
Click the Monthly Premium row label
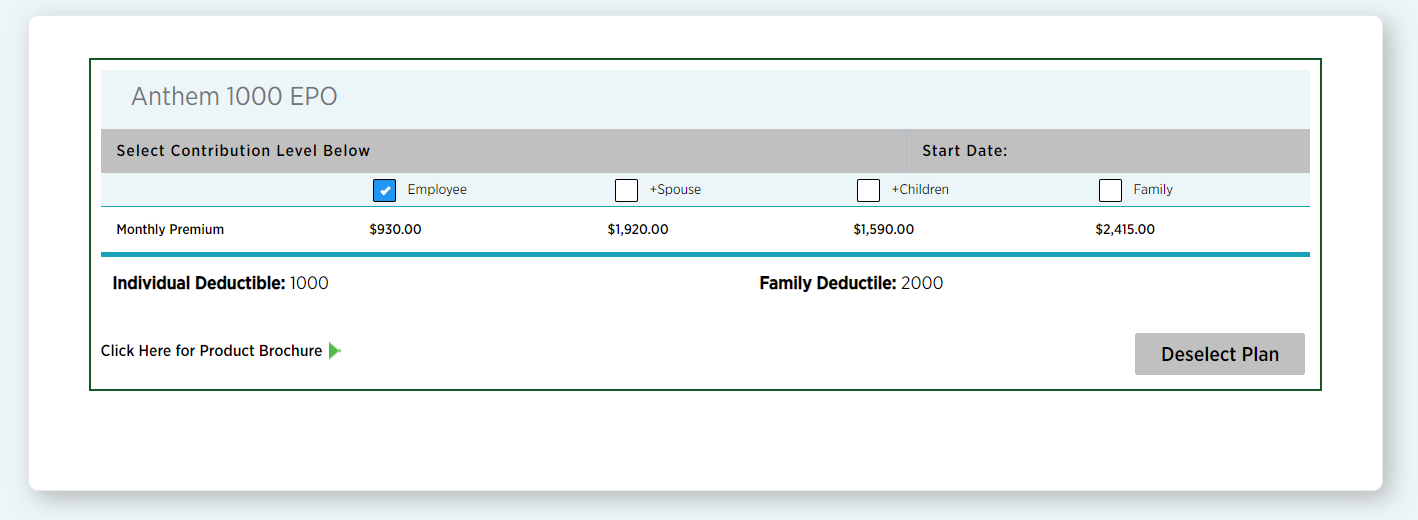170,230
